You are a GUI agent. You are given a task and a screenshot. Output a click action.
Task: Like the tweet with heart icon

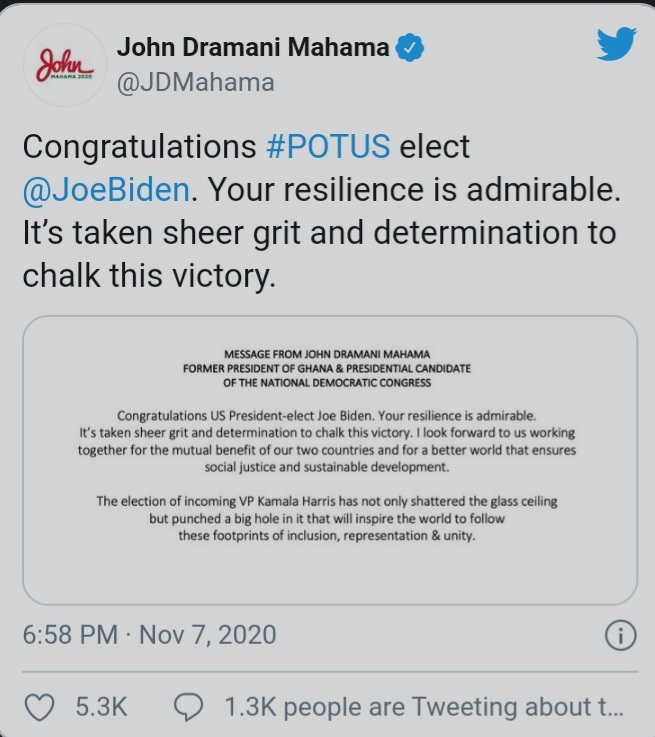tap(37, 707)
